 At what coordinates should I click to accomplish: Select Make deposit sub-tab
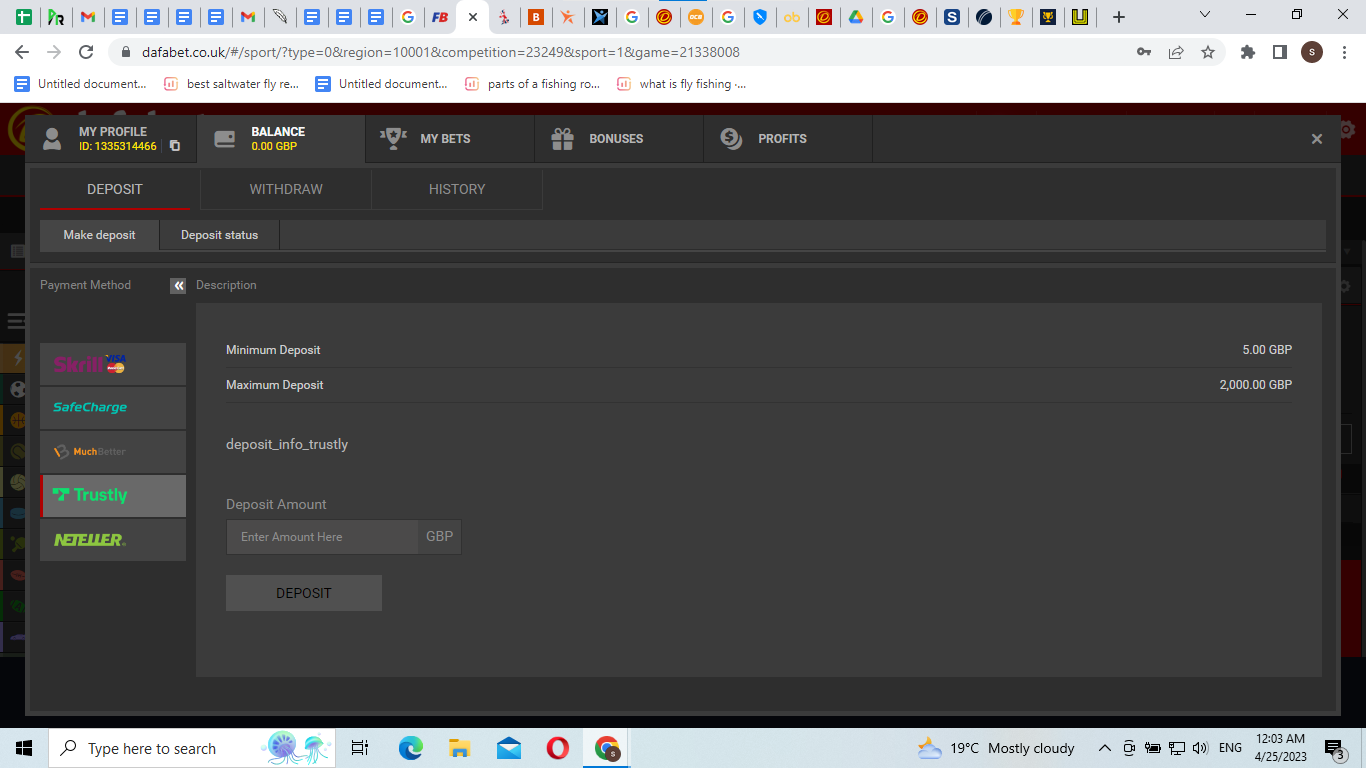point(99,235)
